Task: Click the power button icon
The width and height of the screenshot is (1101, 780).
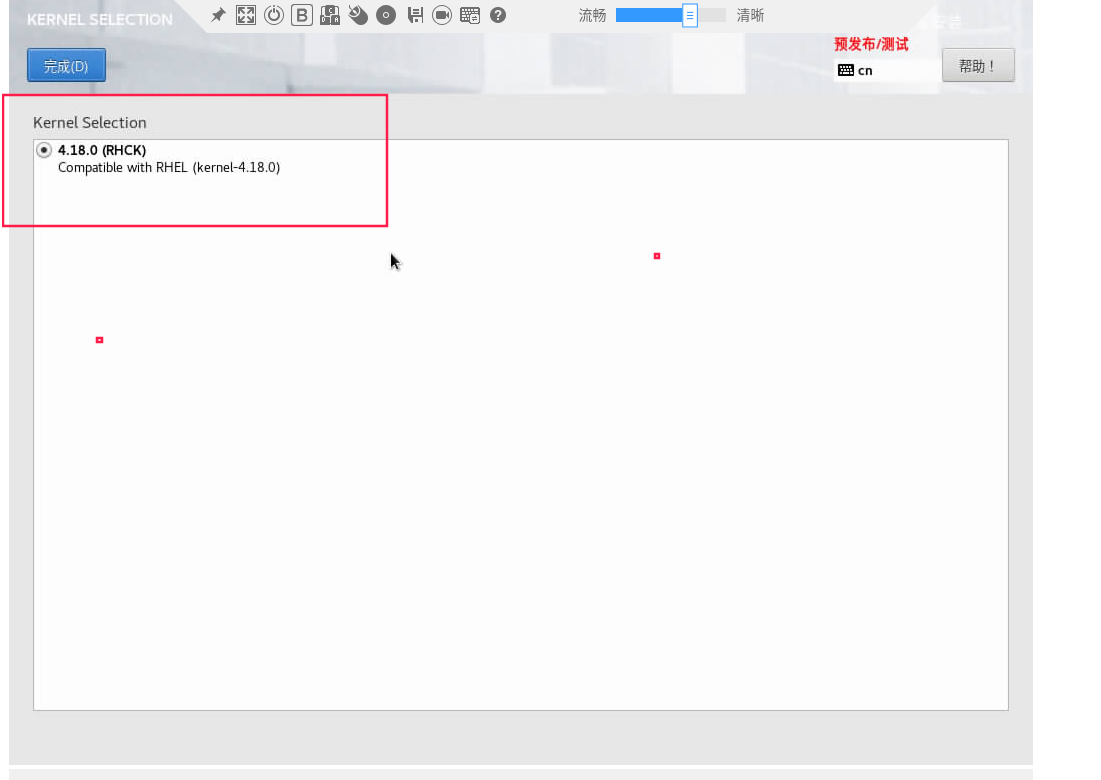Action: (273, 15)
